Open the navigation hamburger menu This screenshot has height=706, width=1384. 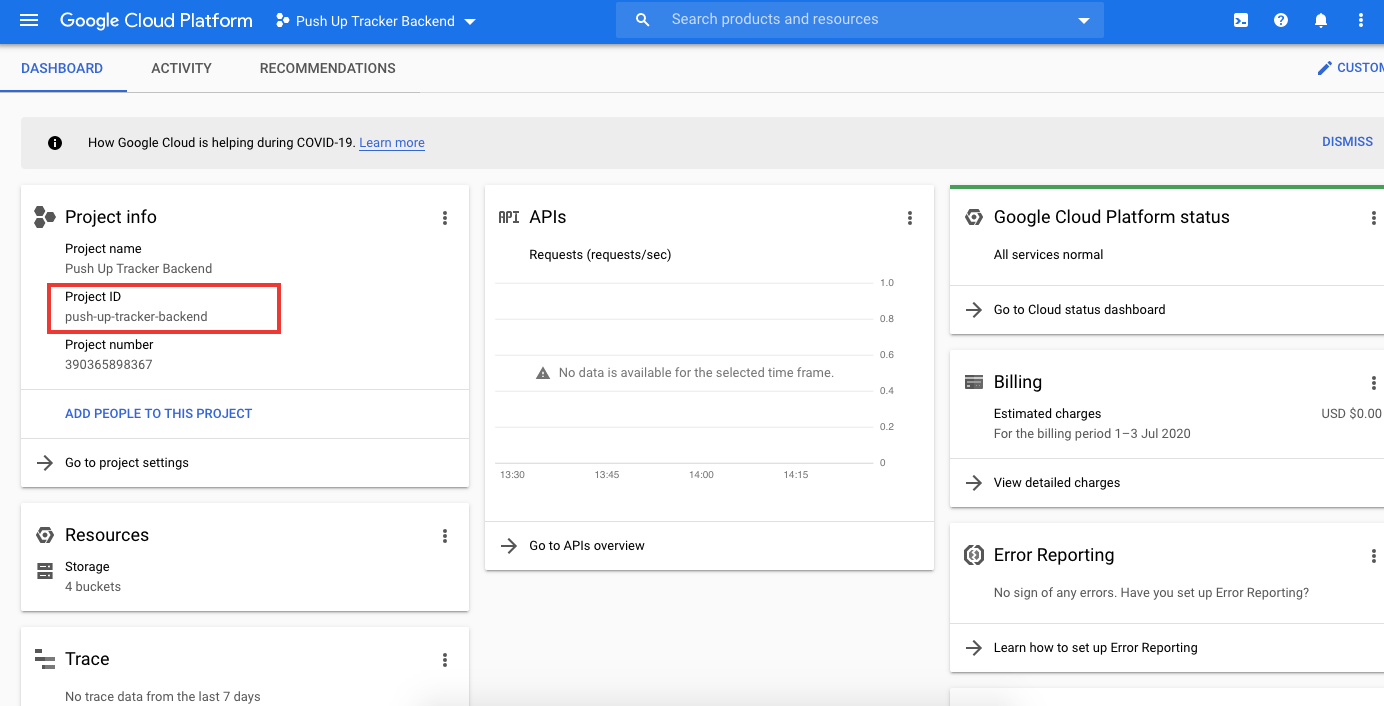pyautogui.click(x=28, y=20)
